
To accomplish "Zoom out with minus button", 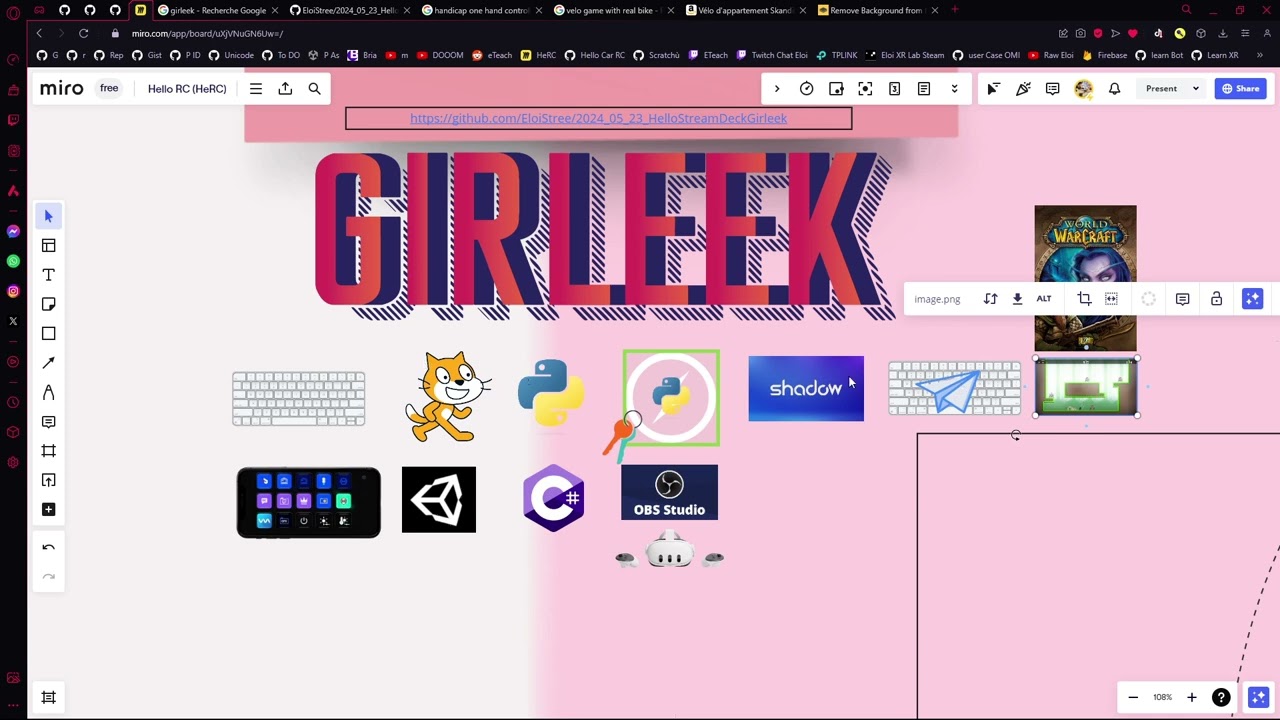I will click(1133, 697).
